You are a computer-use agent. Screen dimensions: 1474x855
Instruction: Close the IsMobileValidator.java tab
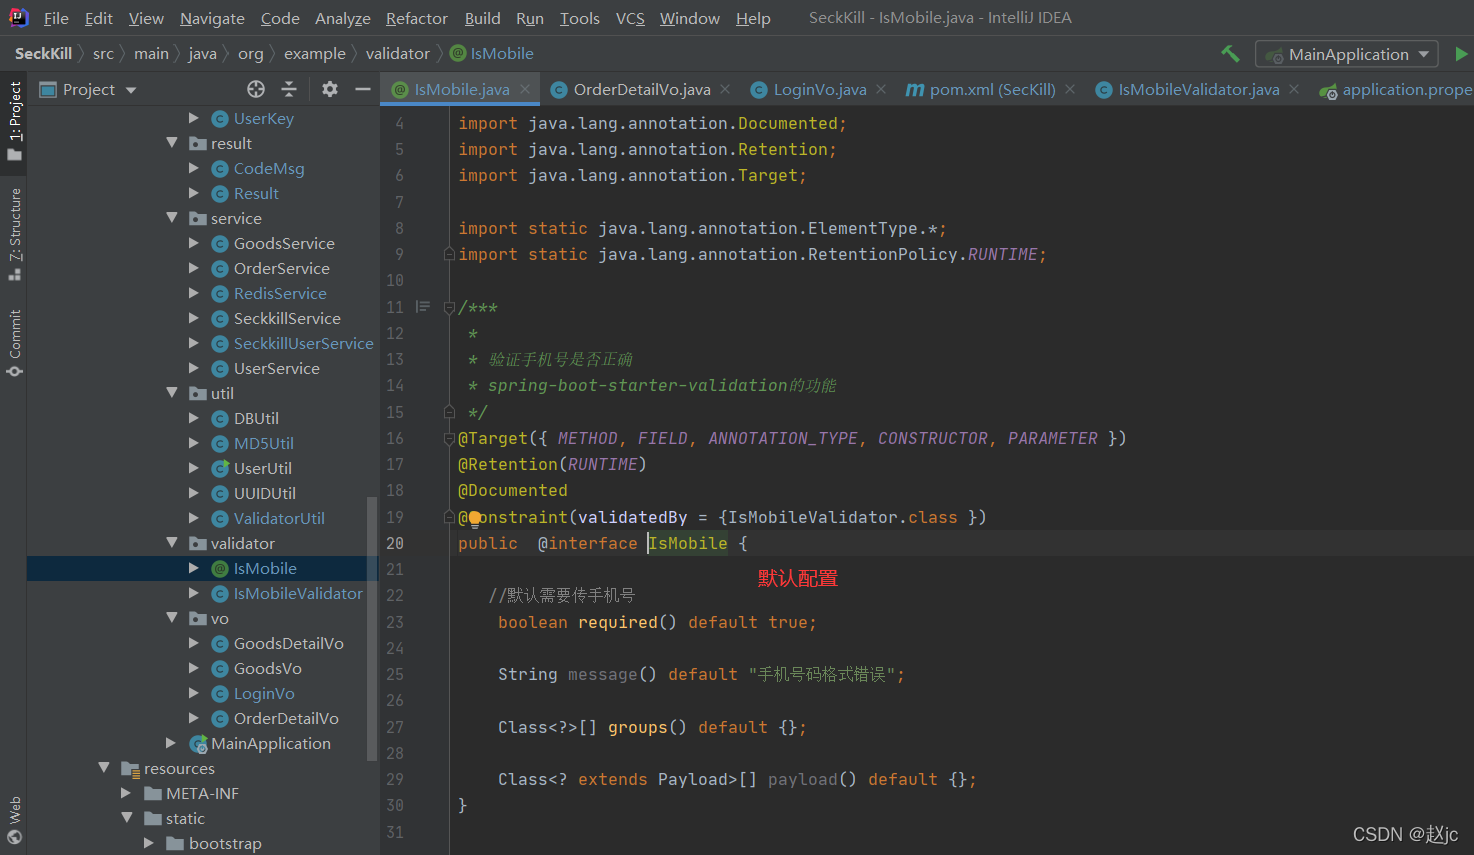pyautogui.click(x=1294, y=89)
